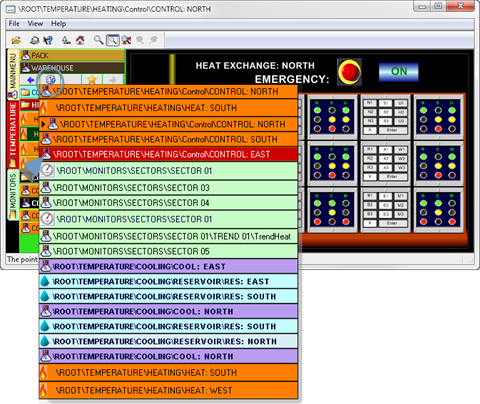Open the File menu
The height and width of the screenshot is (404, 480).
click(x=14, y=24)
